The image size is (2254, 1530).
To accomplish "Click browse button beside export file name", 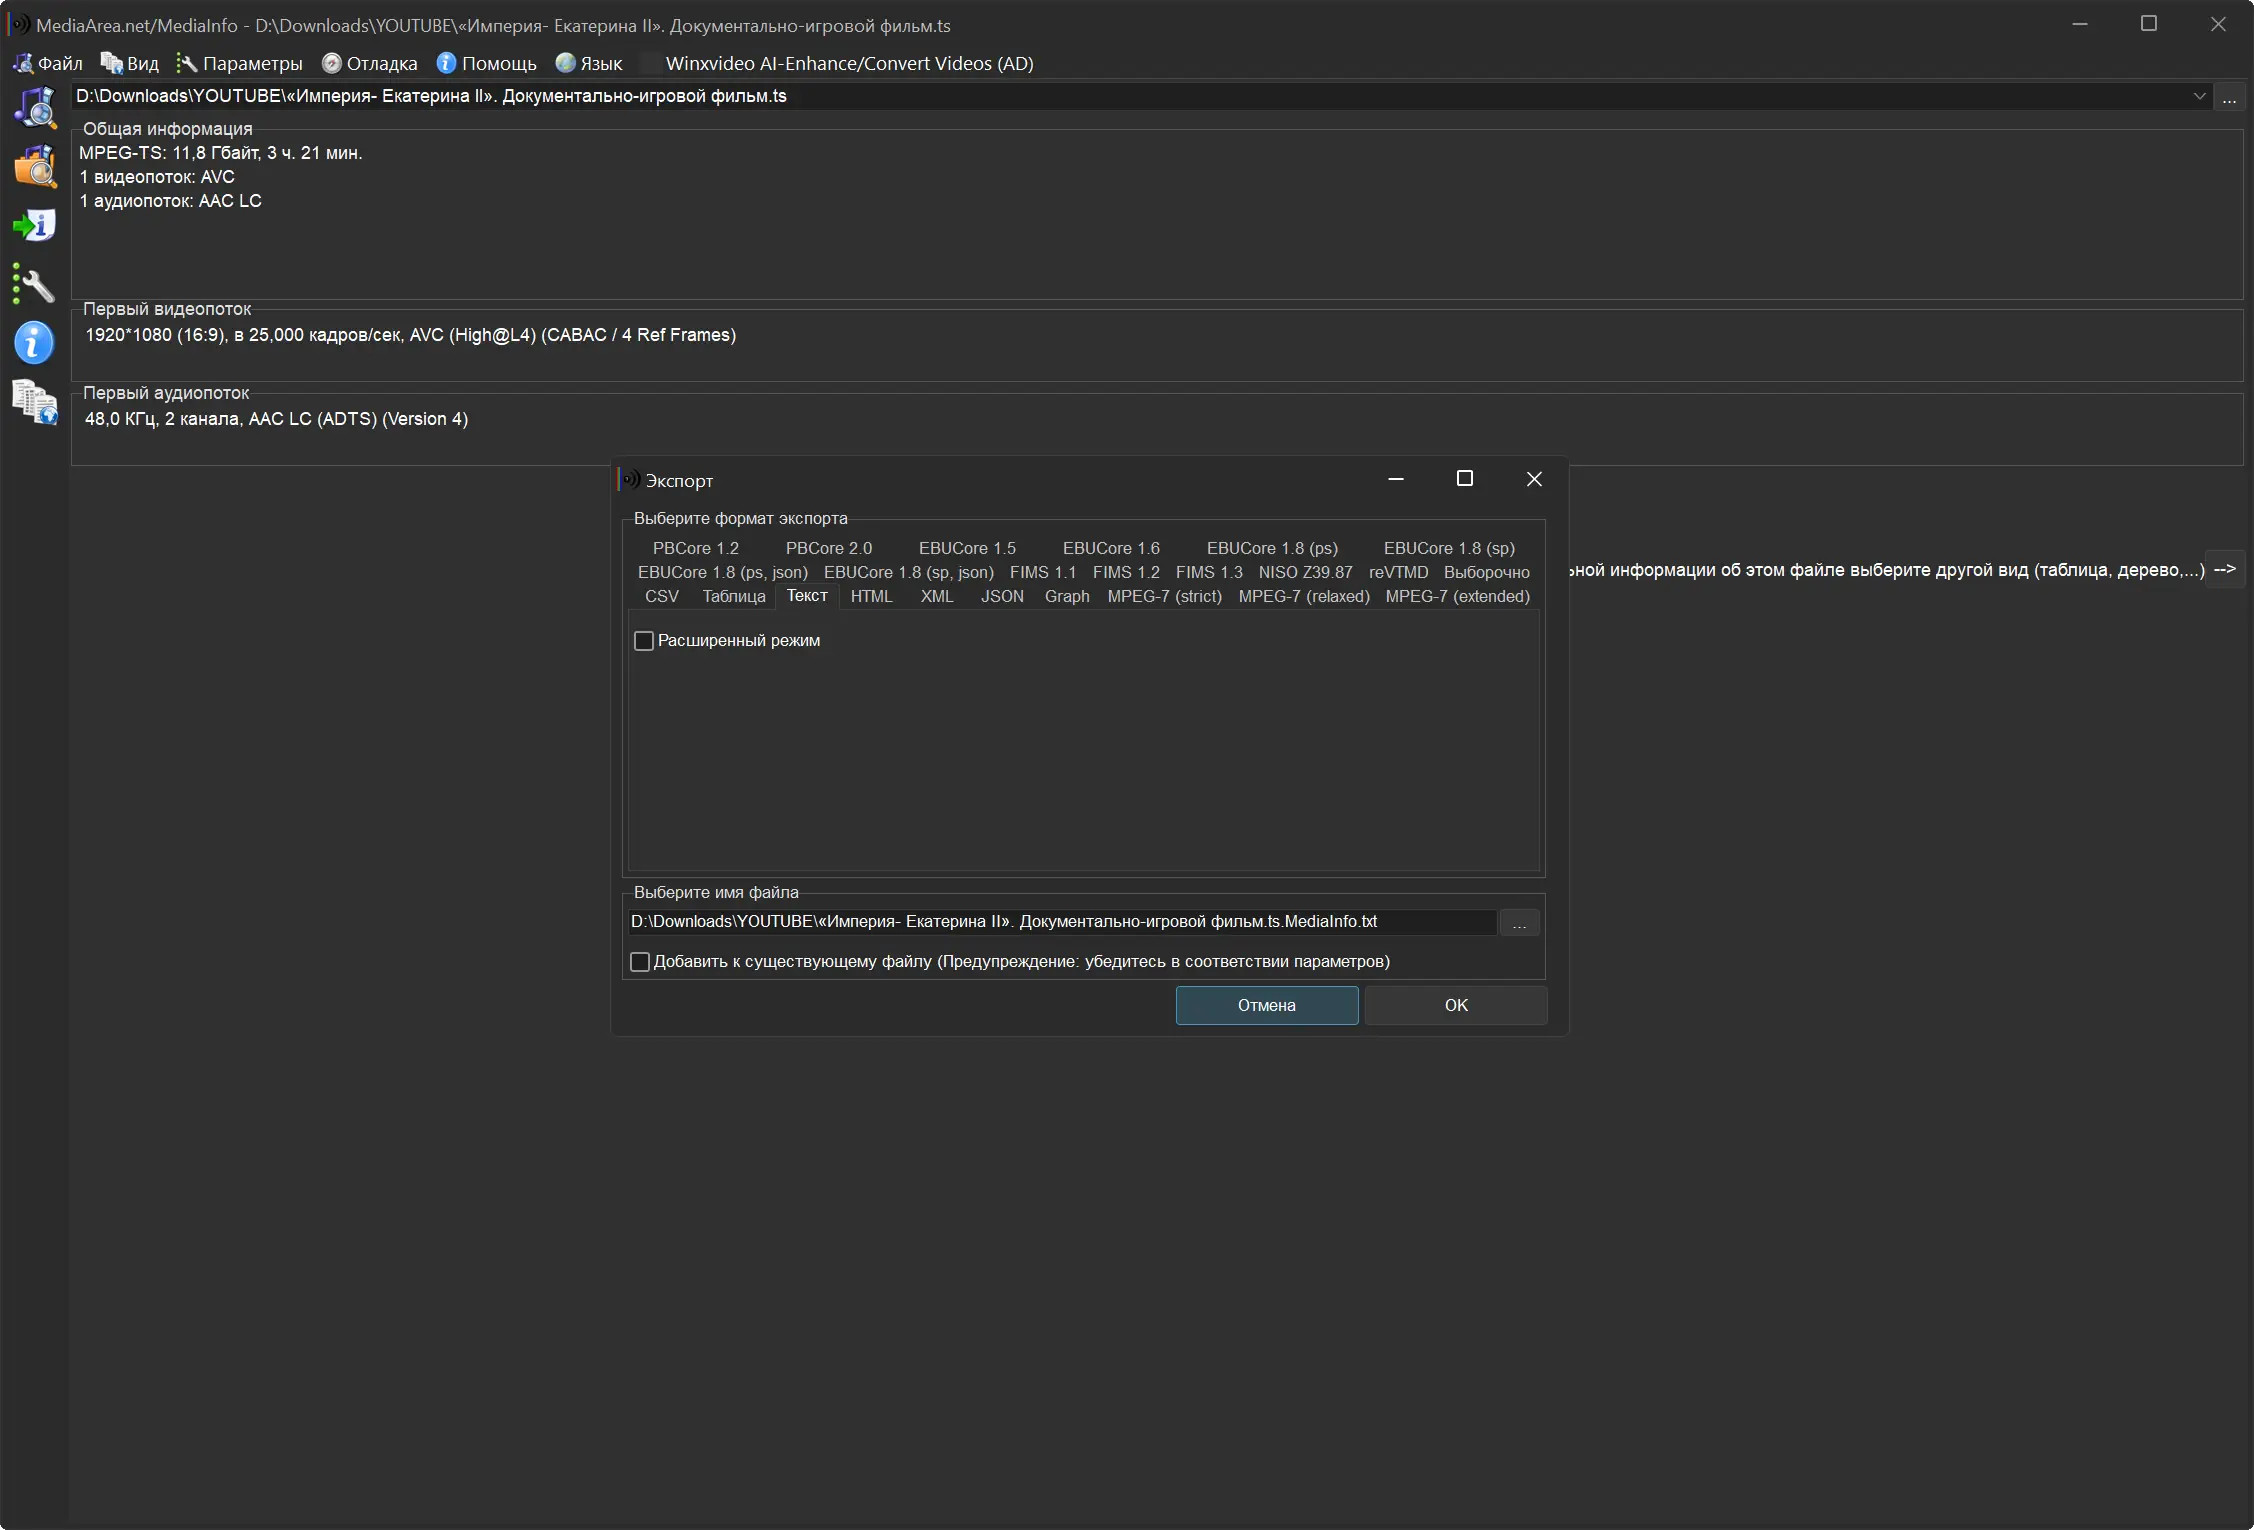I will tap(1518, 922).
